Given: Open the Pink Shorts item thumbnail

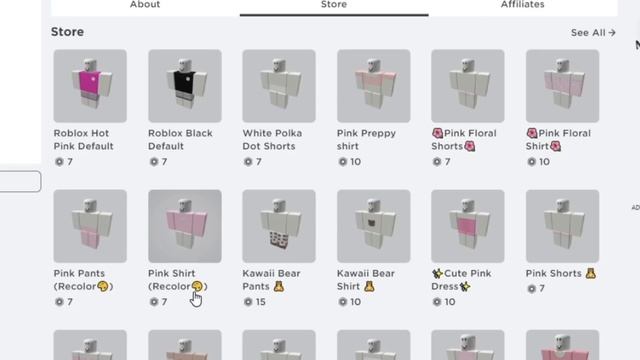Looking at the screenshot, I should click(x=562, y=226).
